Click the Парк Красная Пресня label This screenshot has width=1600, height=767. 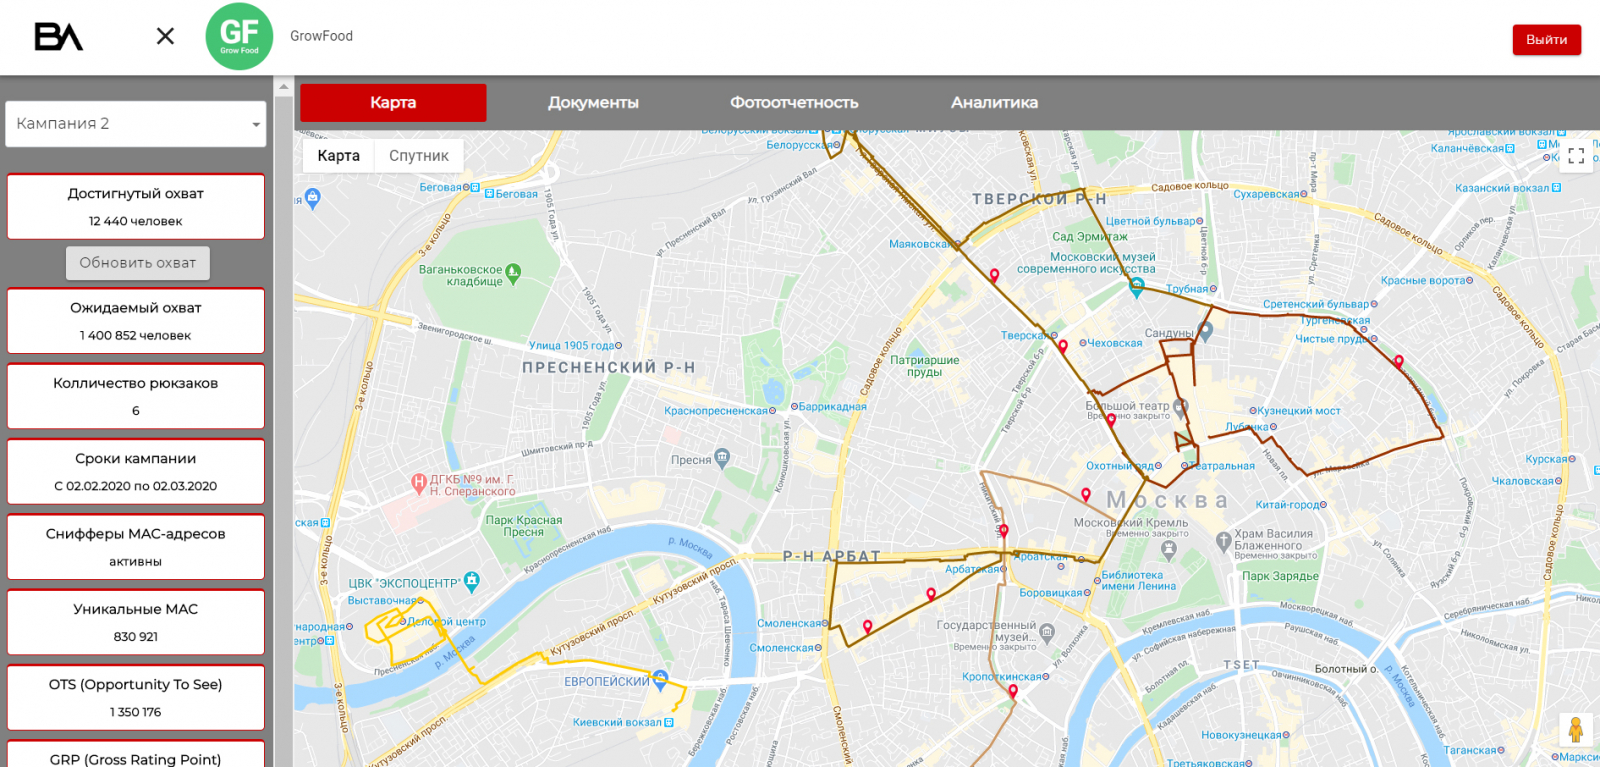point(524,526)
